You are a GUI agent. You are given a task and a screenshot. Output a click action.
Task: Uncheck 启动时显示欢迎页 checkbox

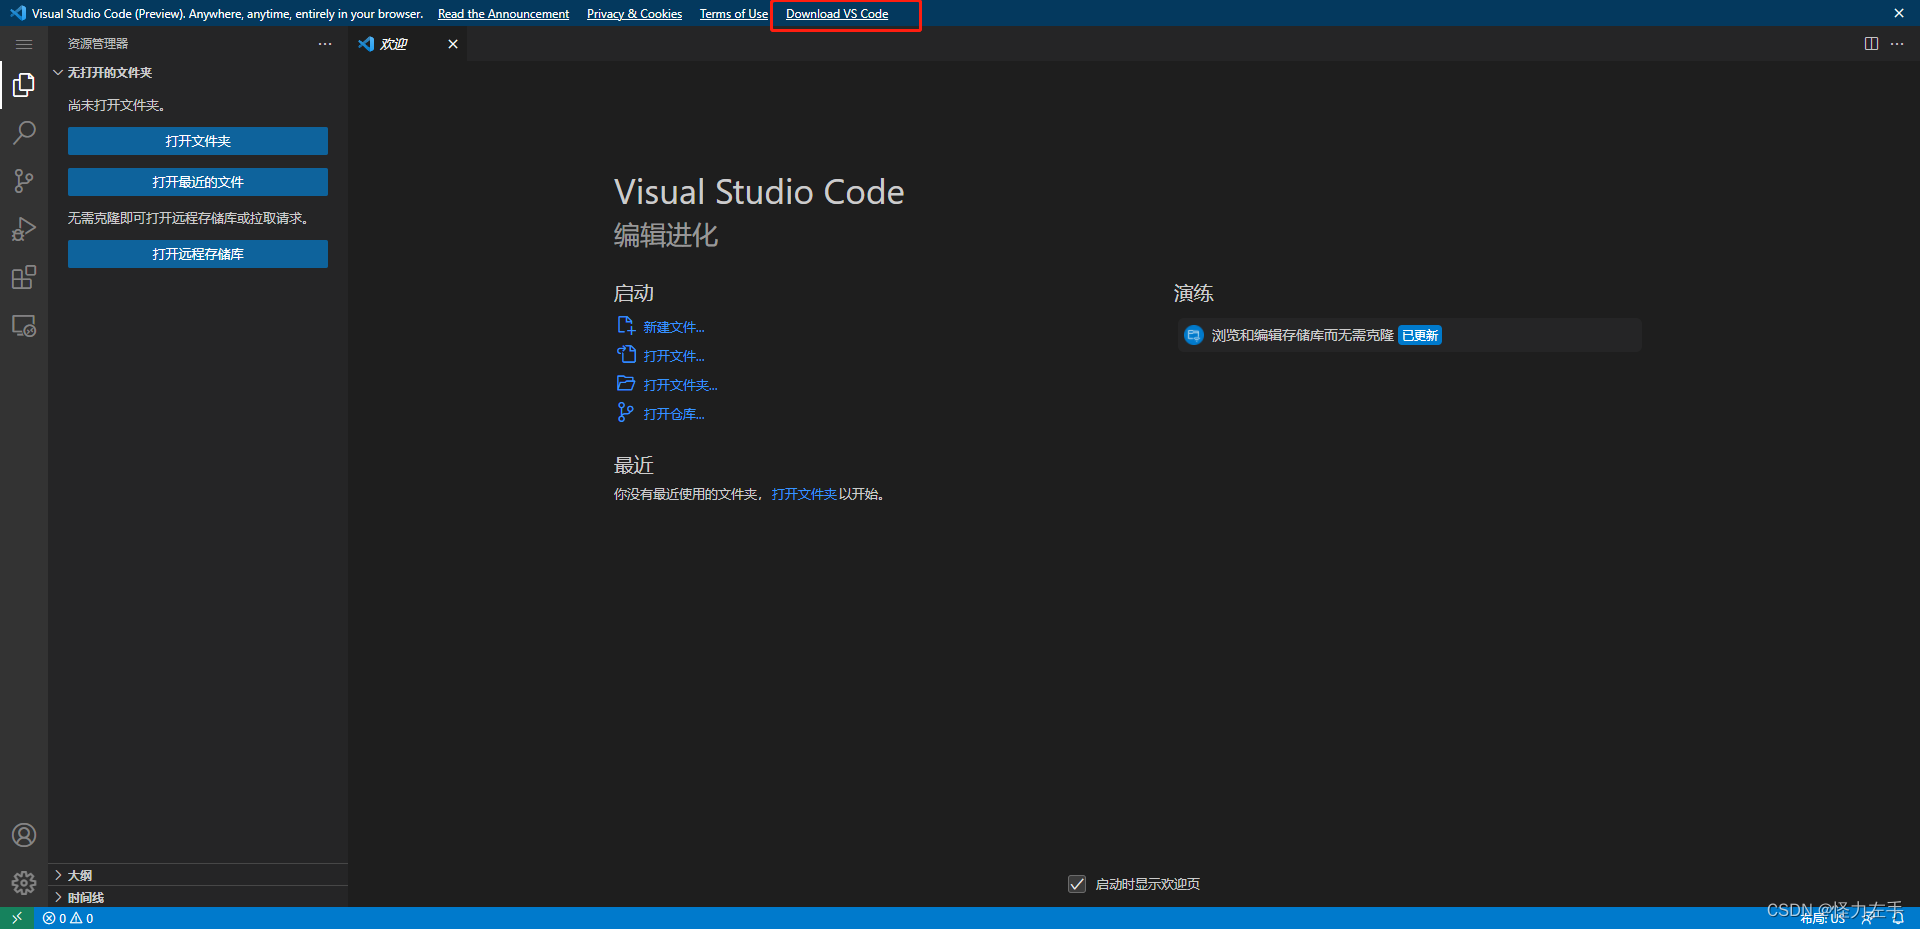(1077, 884)
